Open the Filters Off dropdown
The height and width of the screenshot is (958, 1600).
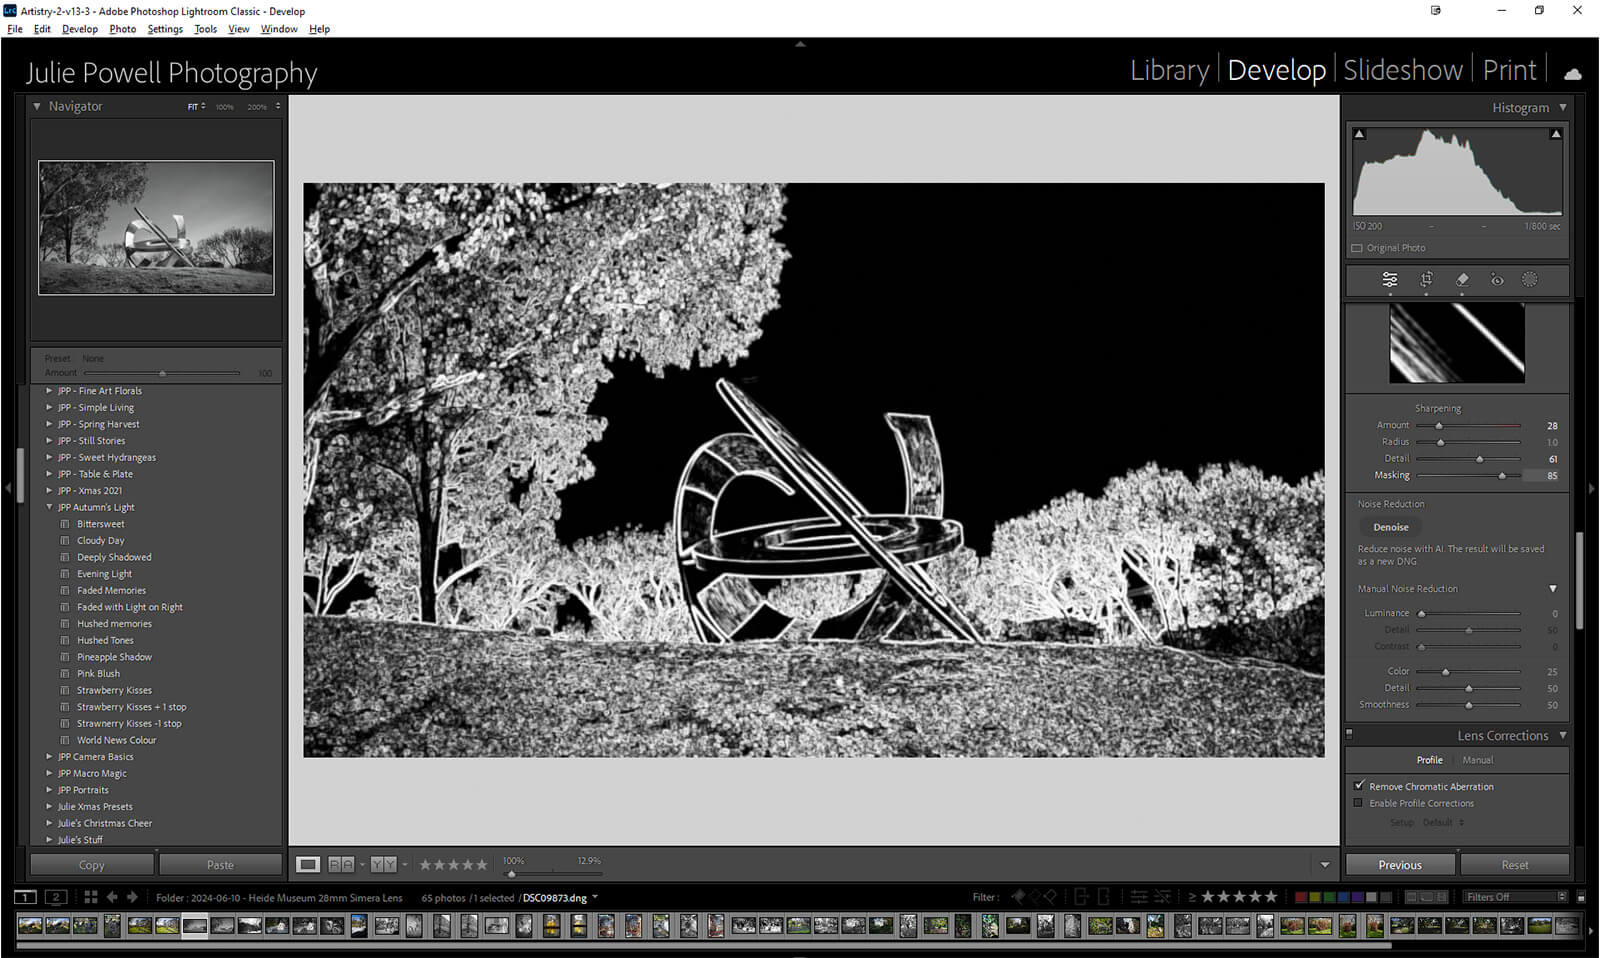[x=1515, y=897]
